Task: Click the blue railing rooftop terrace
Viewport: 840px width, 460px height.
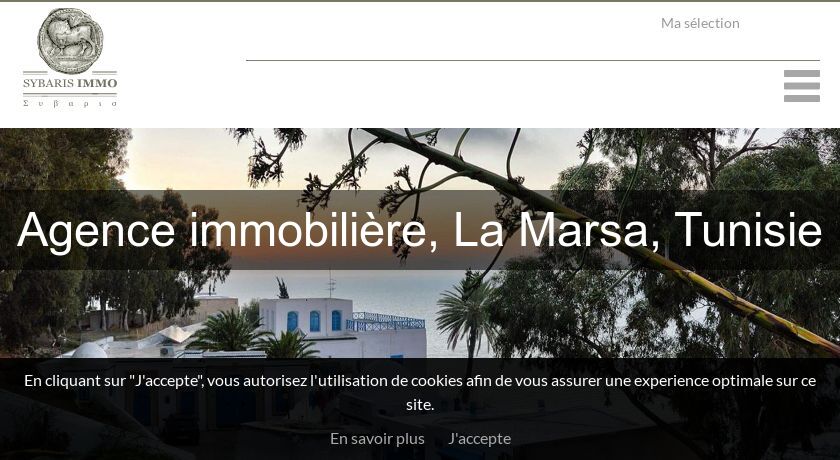Action: [x=385, y=322]
